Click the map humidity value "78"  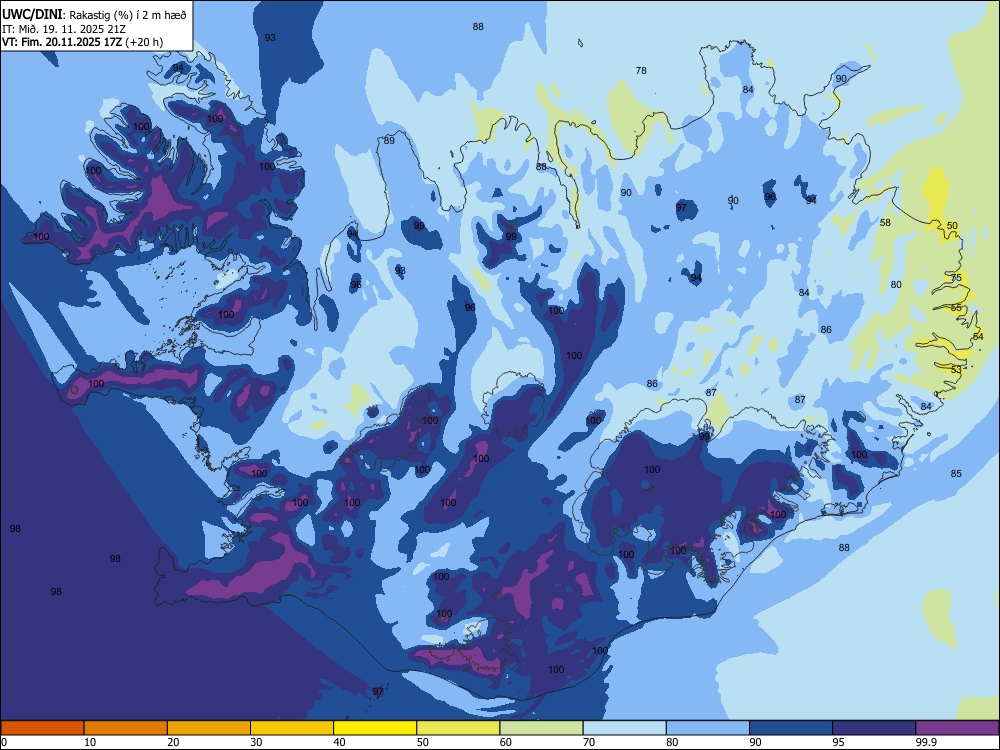point(641,71)
